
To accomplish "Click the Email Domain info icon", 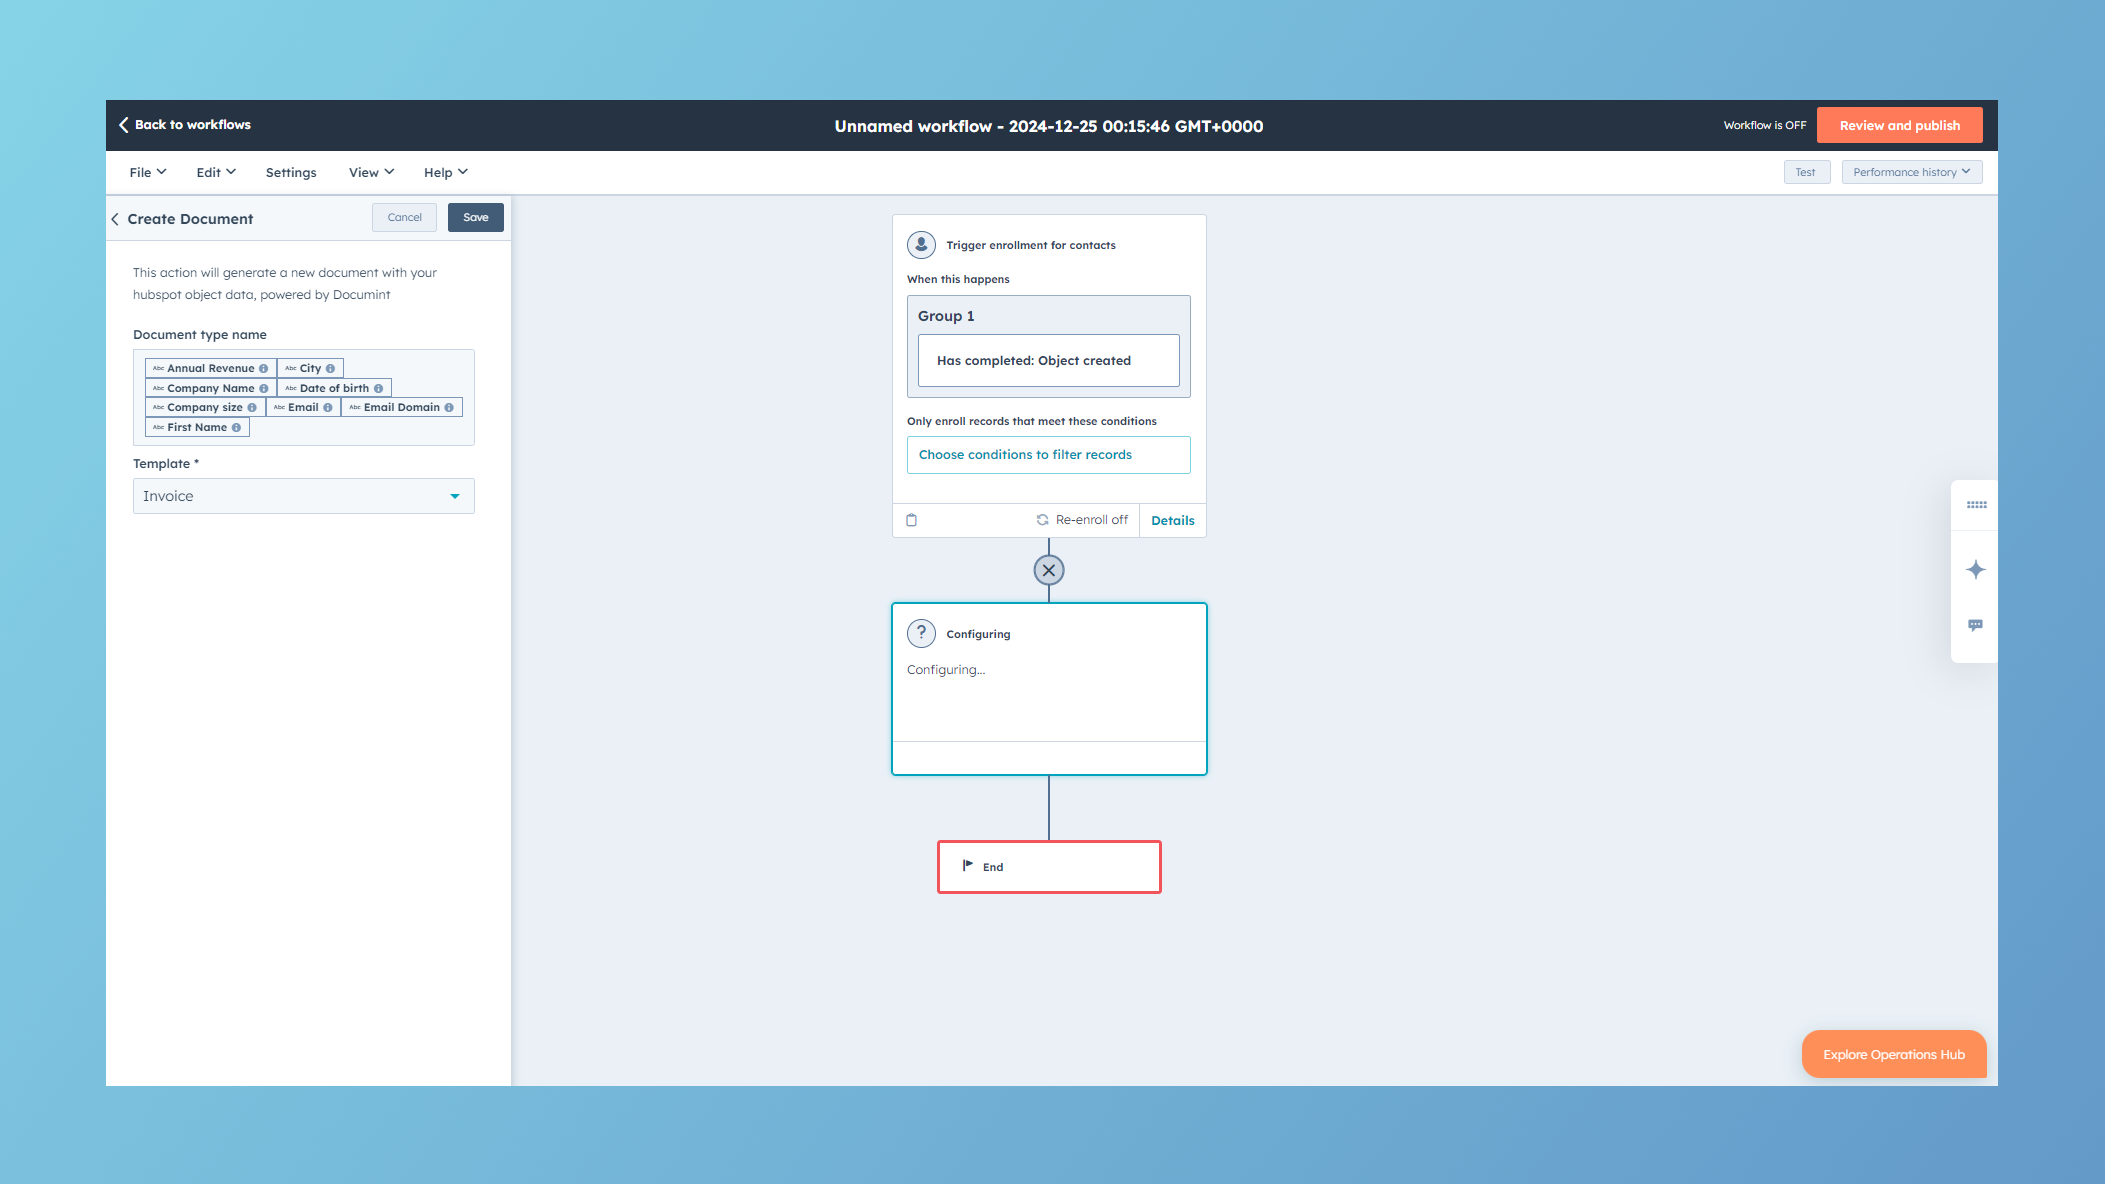I will tap(449, 408).
